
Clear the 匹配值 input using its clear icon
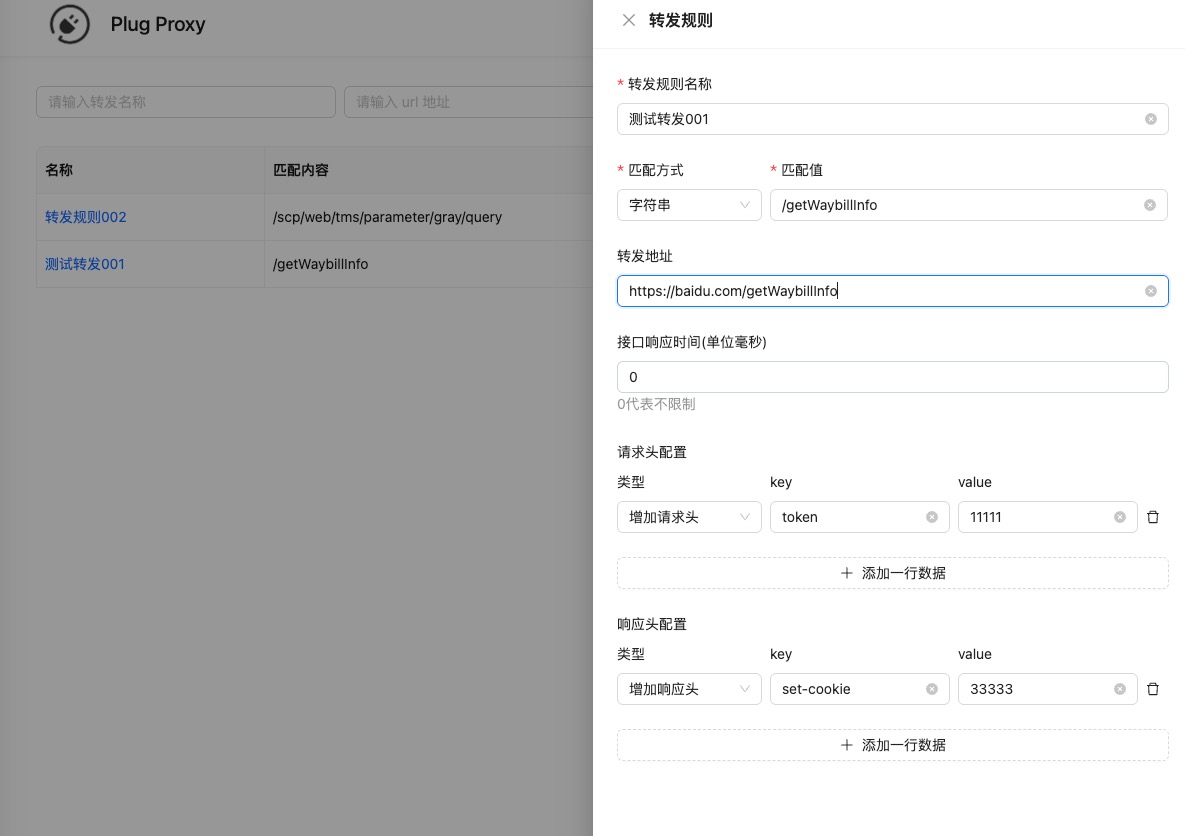click(1149, 206)
